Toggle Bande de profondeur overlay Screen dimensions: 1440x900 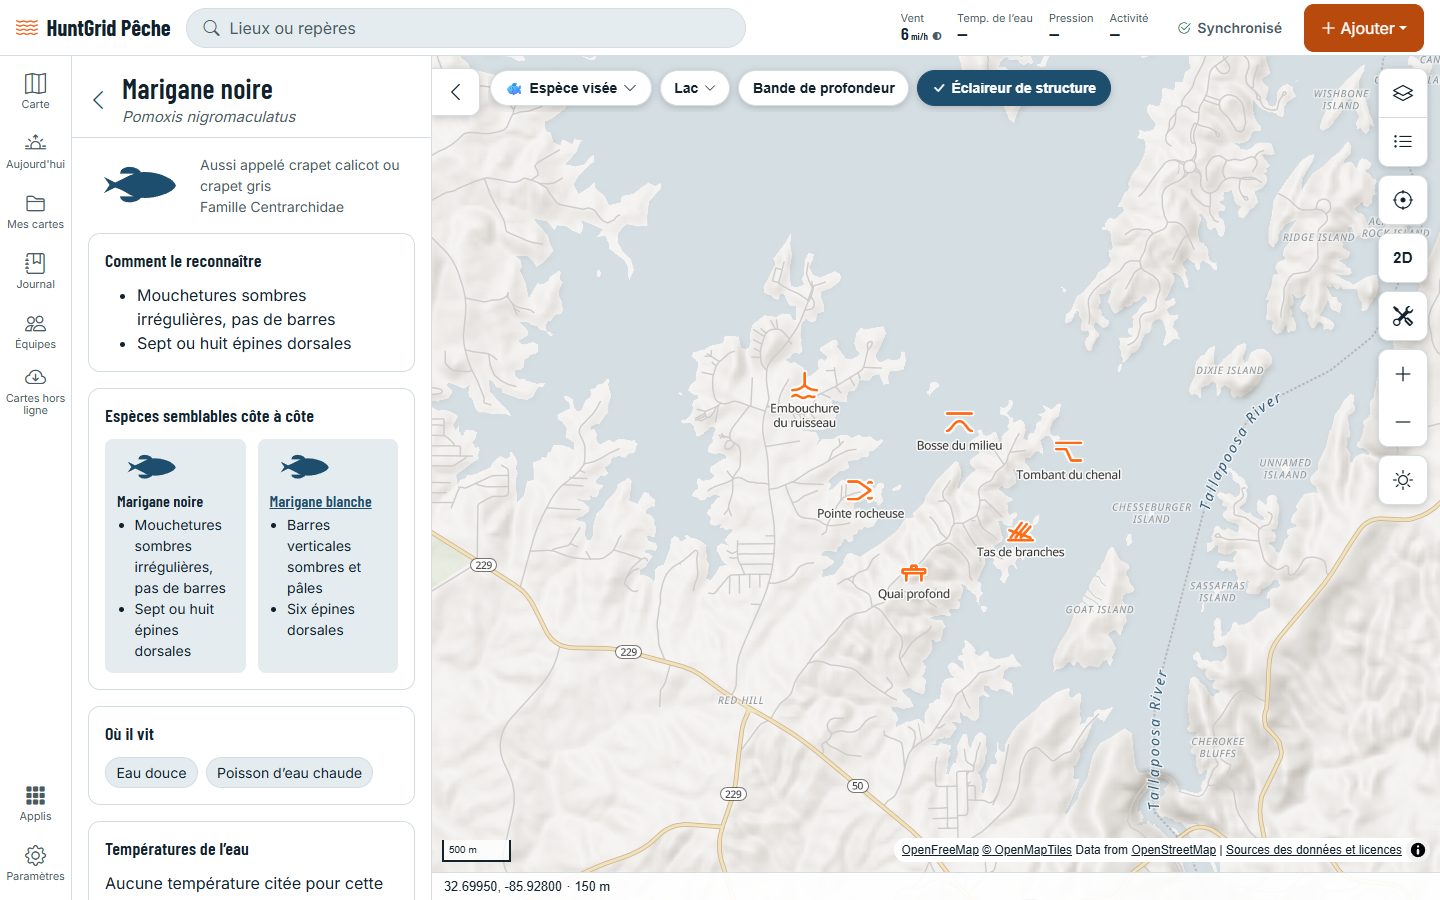click(x=824, y=88)
